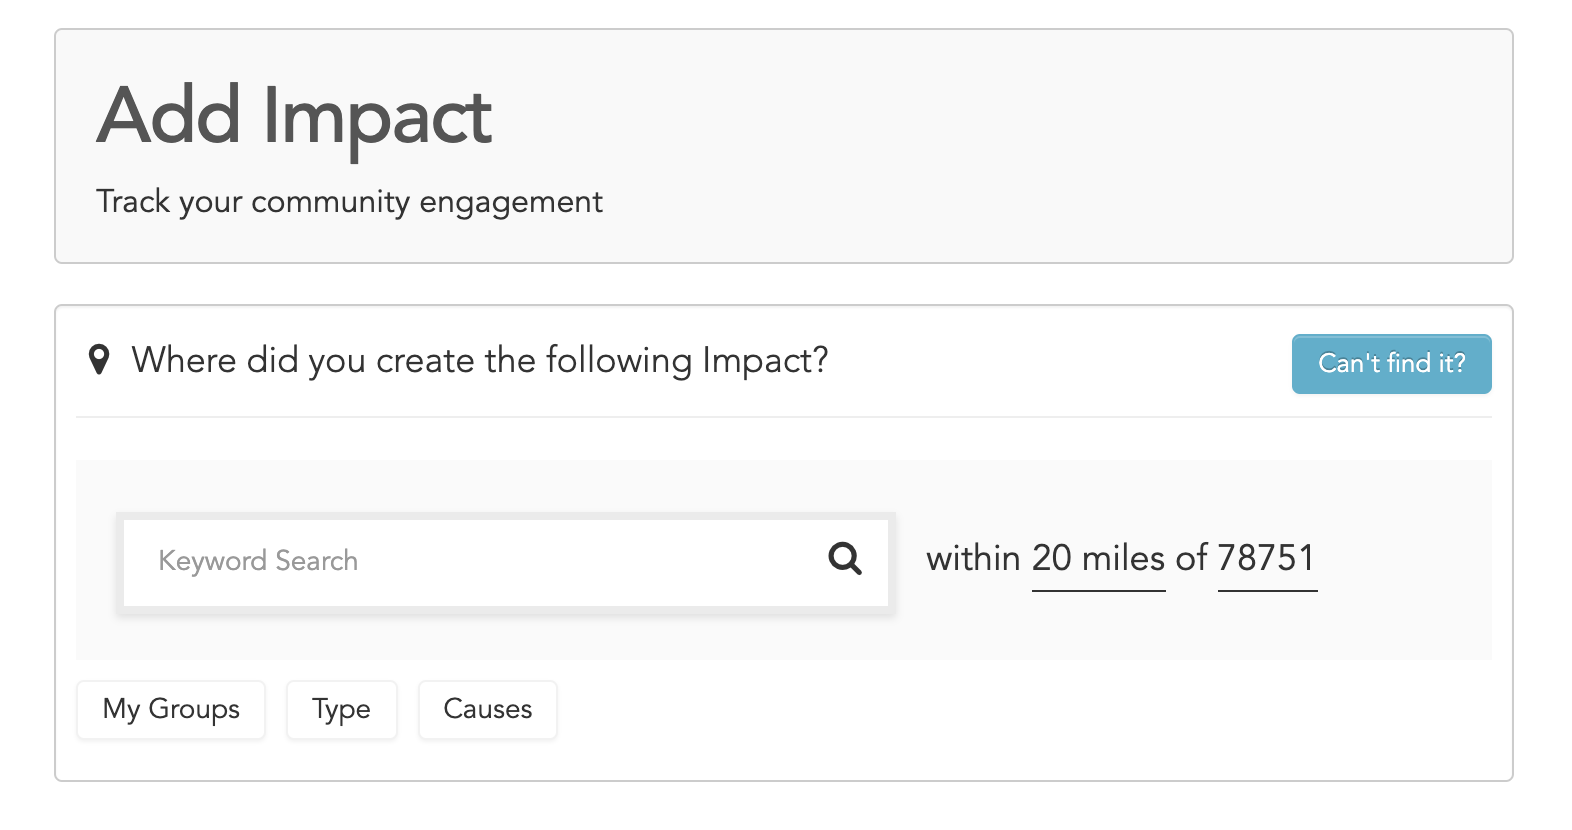Open the Type filter
Viewport: 1572px width, 830px height.
point(341,709)
